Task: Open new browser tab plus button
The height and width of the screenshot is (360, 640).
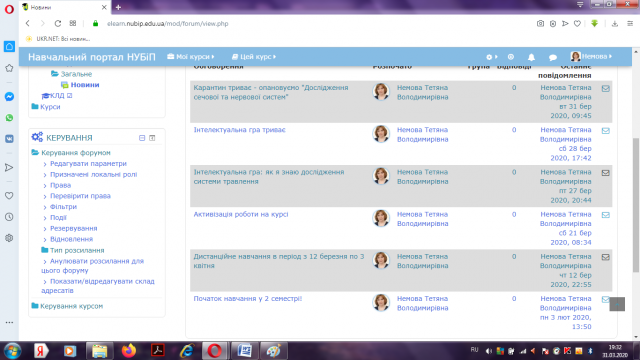Action: click(118, 7)
